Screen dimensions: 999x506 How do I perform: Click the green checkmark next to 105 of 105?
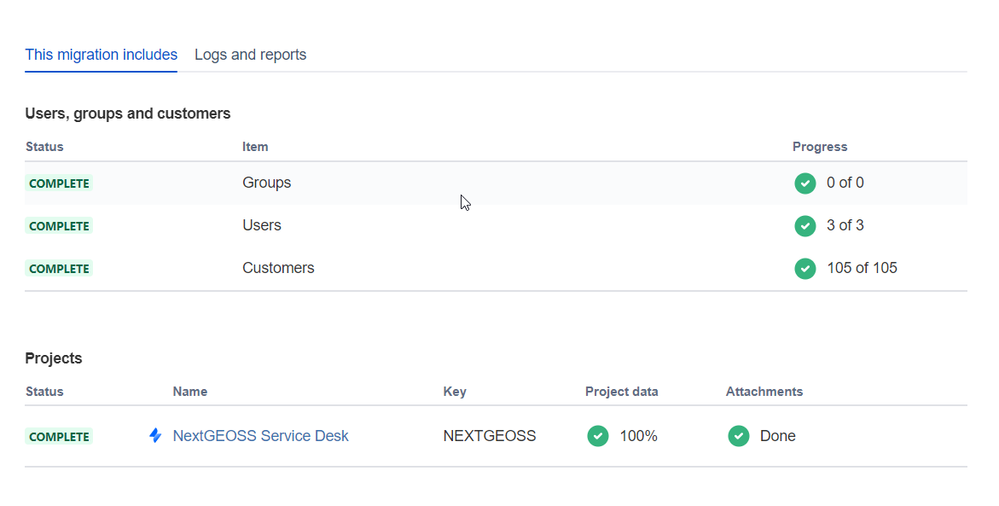[805, 268]
